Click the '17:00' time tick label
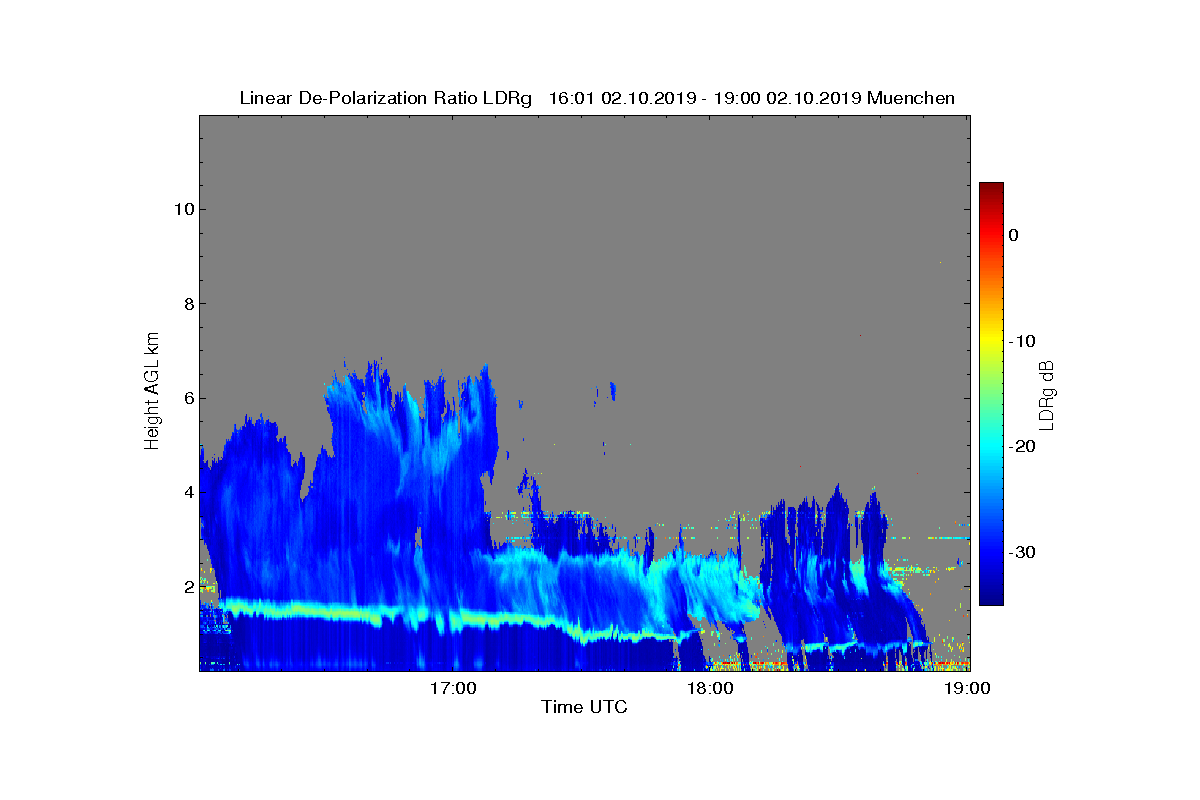 pos(453,689)
